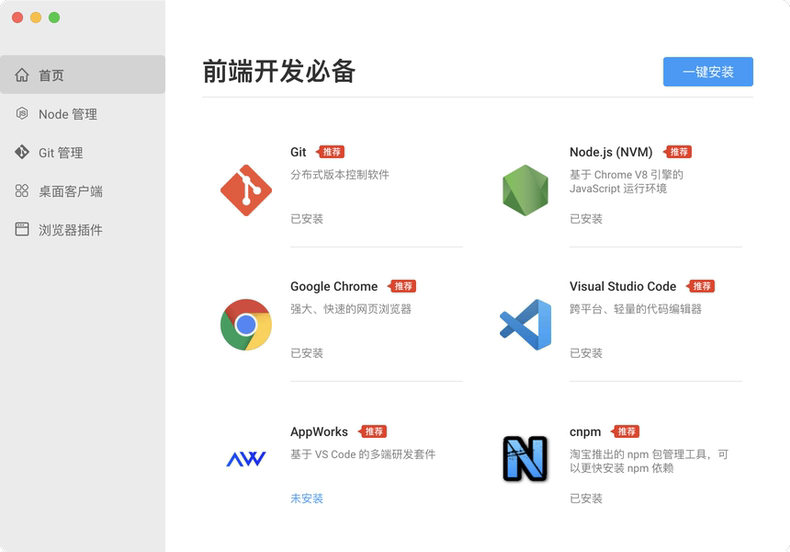Click the yellow minimize window button
The image size is (790, 552).
click(36, 18)
